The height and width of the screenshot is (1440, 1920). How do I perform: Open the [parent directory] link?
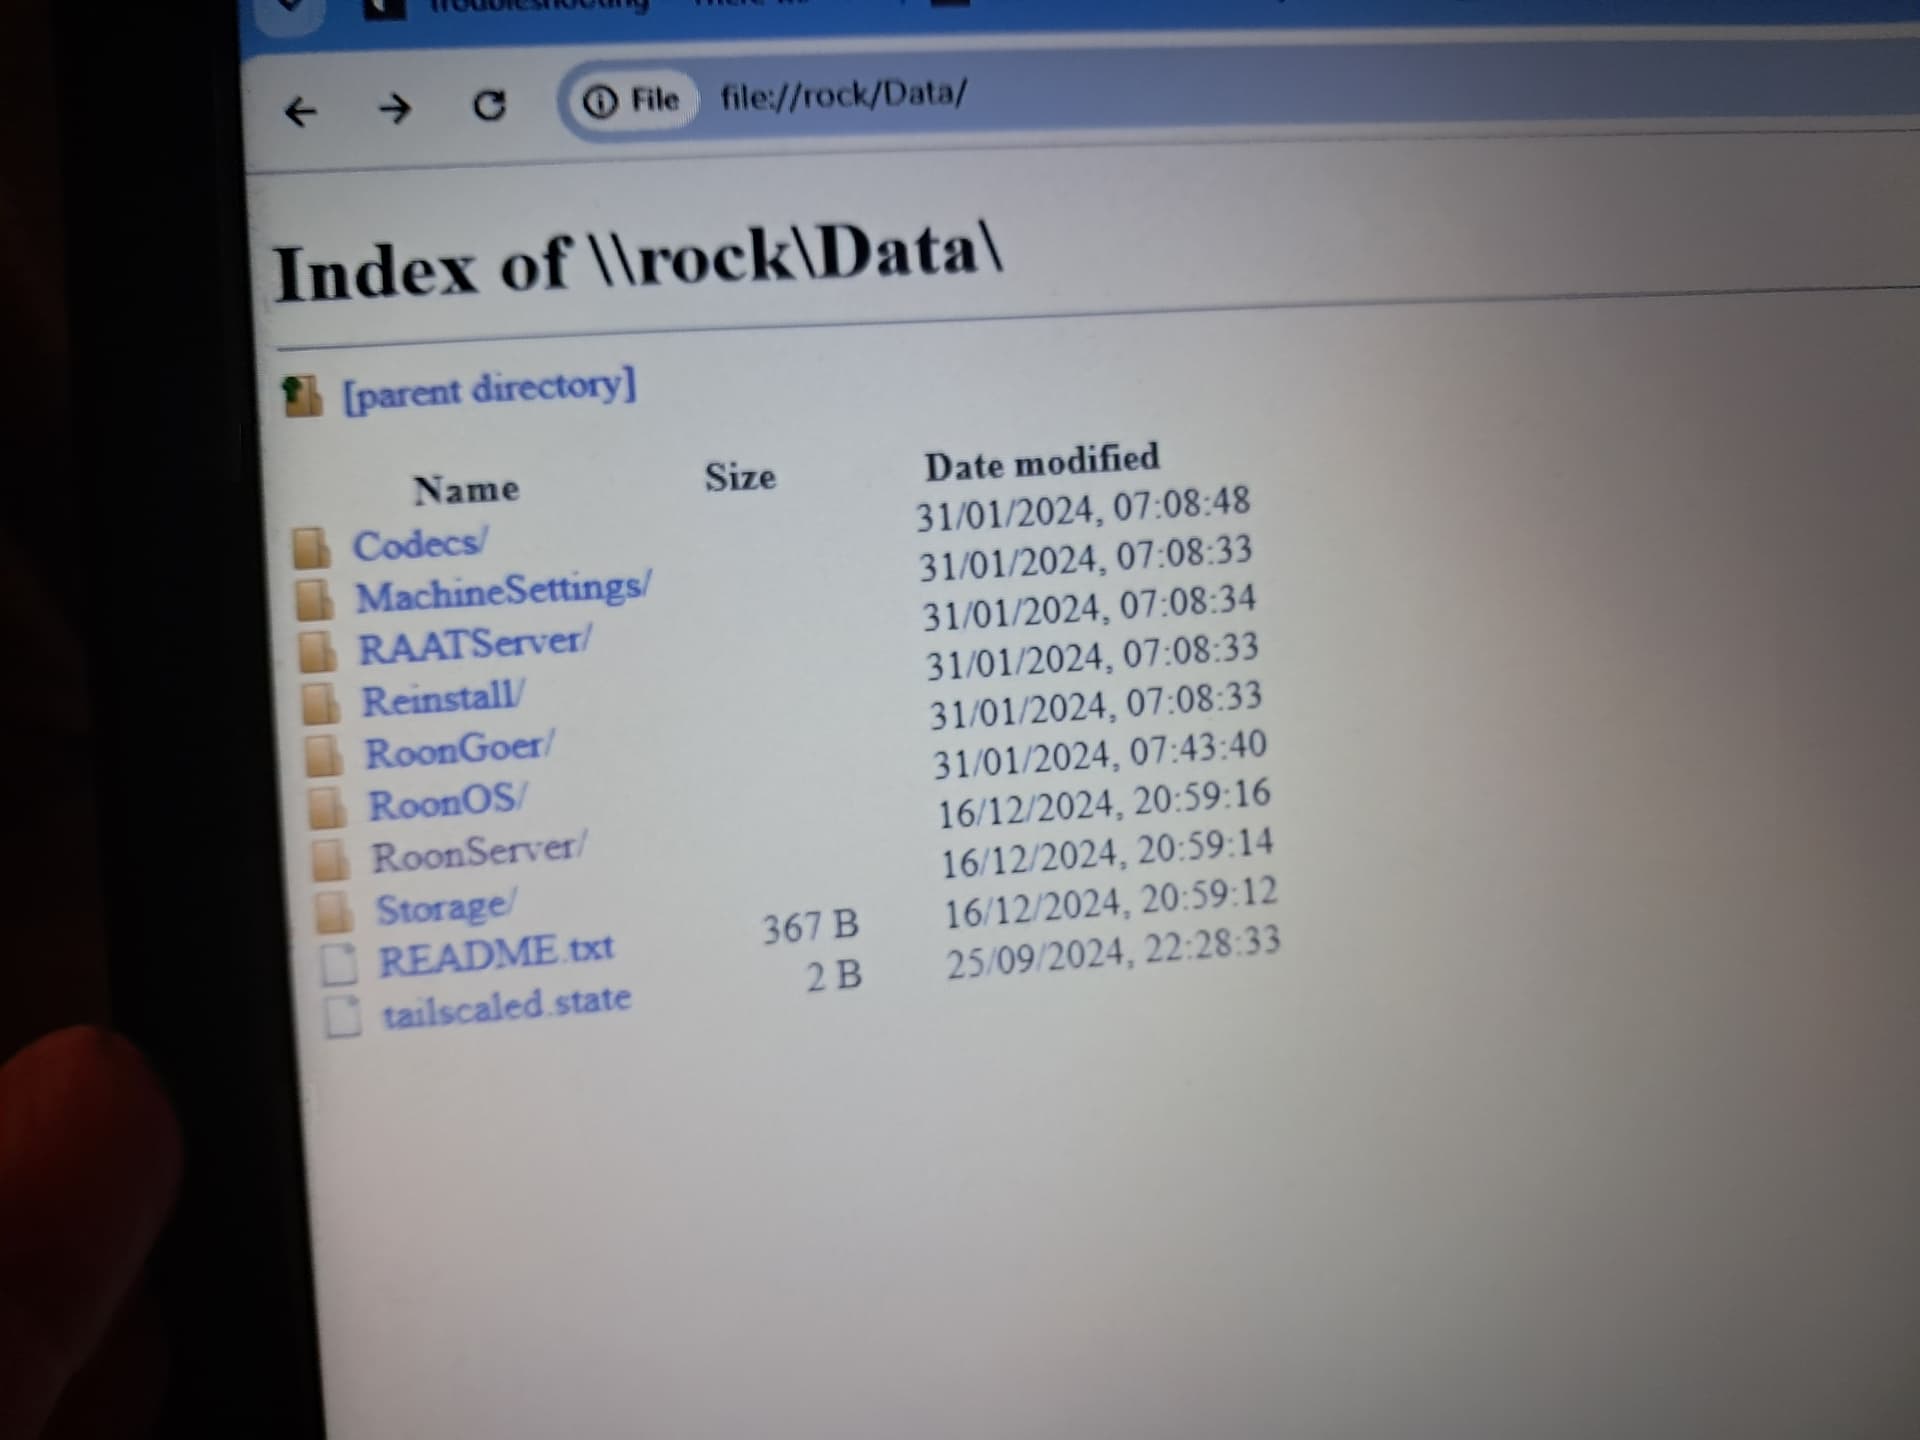(x=489, y=389)
